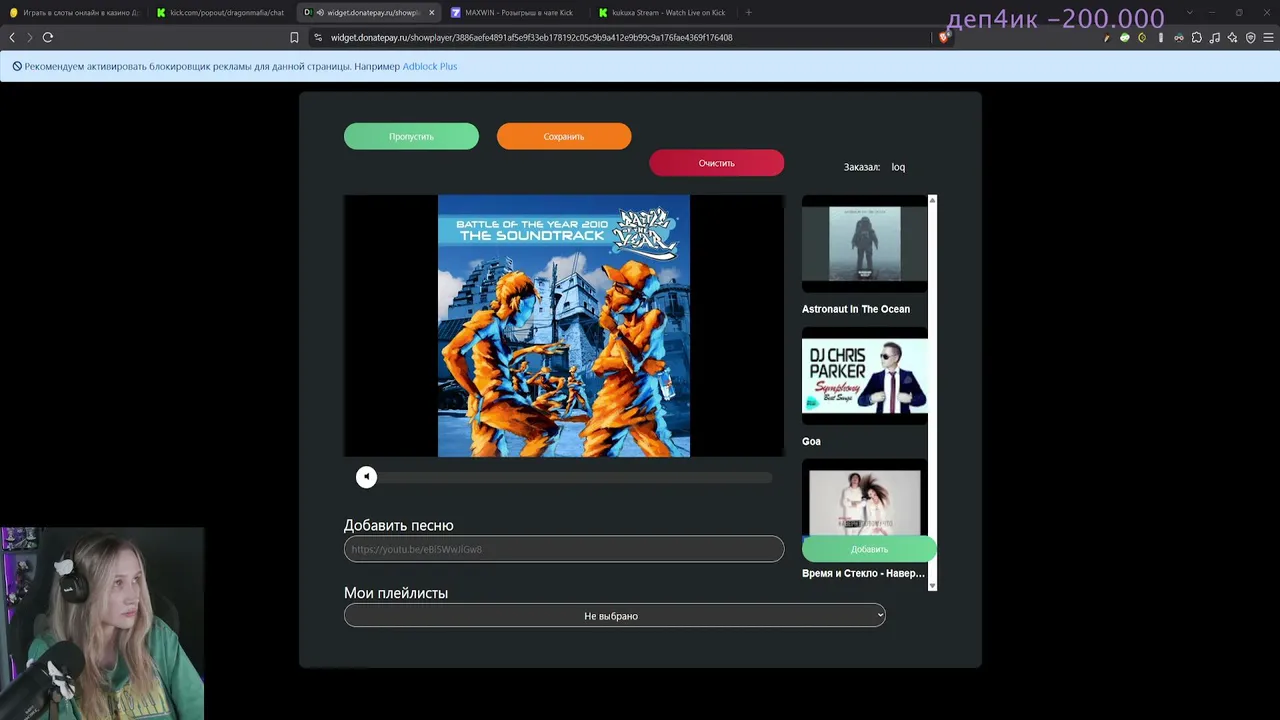The height and width of the screenshot is (720, 1280).
Task: Open the Brave Shields panel
Action: tap(944, 38)
